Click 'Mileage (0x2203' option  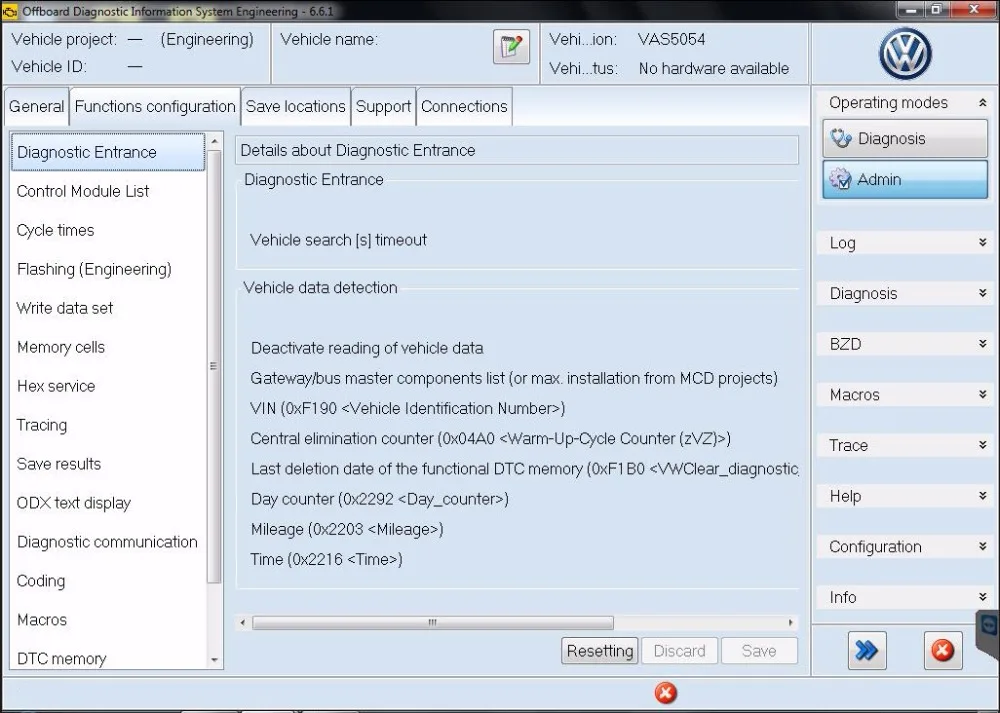tap(347, 529)
